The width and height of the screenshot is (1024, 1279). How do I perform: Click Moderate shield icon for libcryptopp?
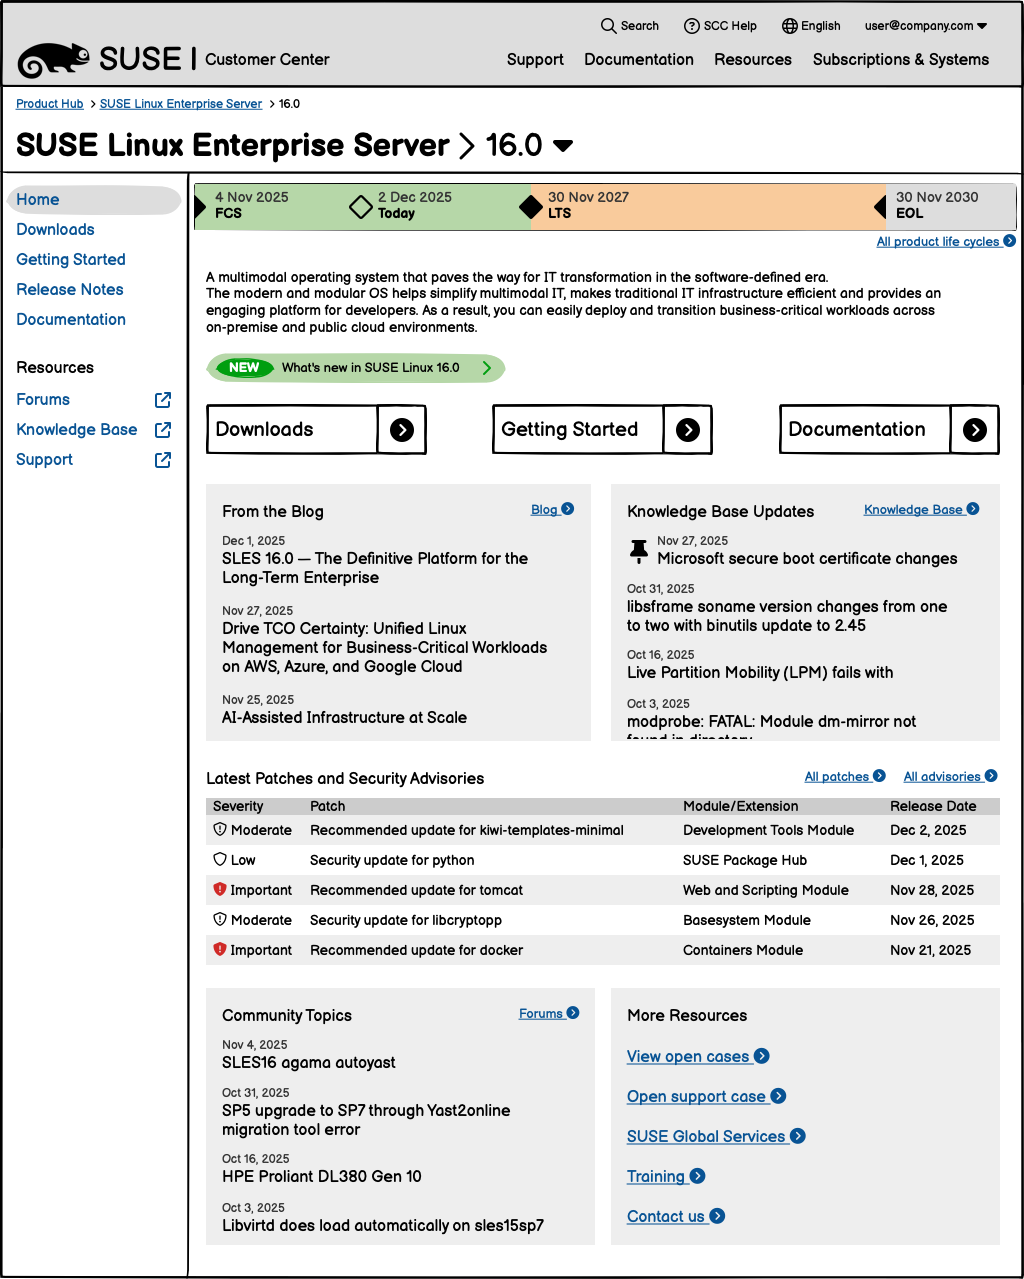(x=220, y=920)
